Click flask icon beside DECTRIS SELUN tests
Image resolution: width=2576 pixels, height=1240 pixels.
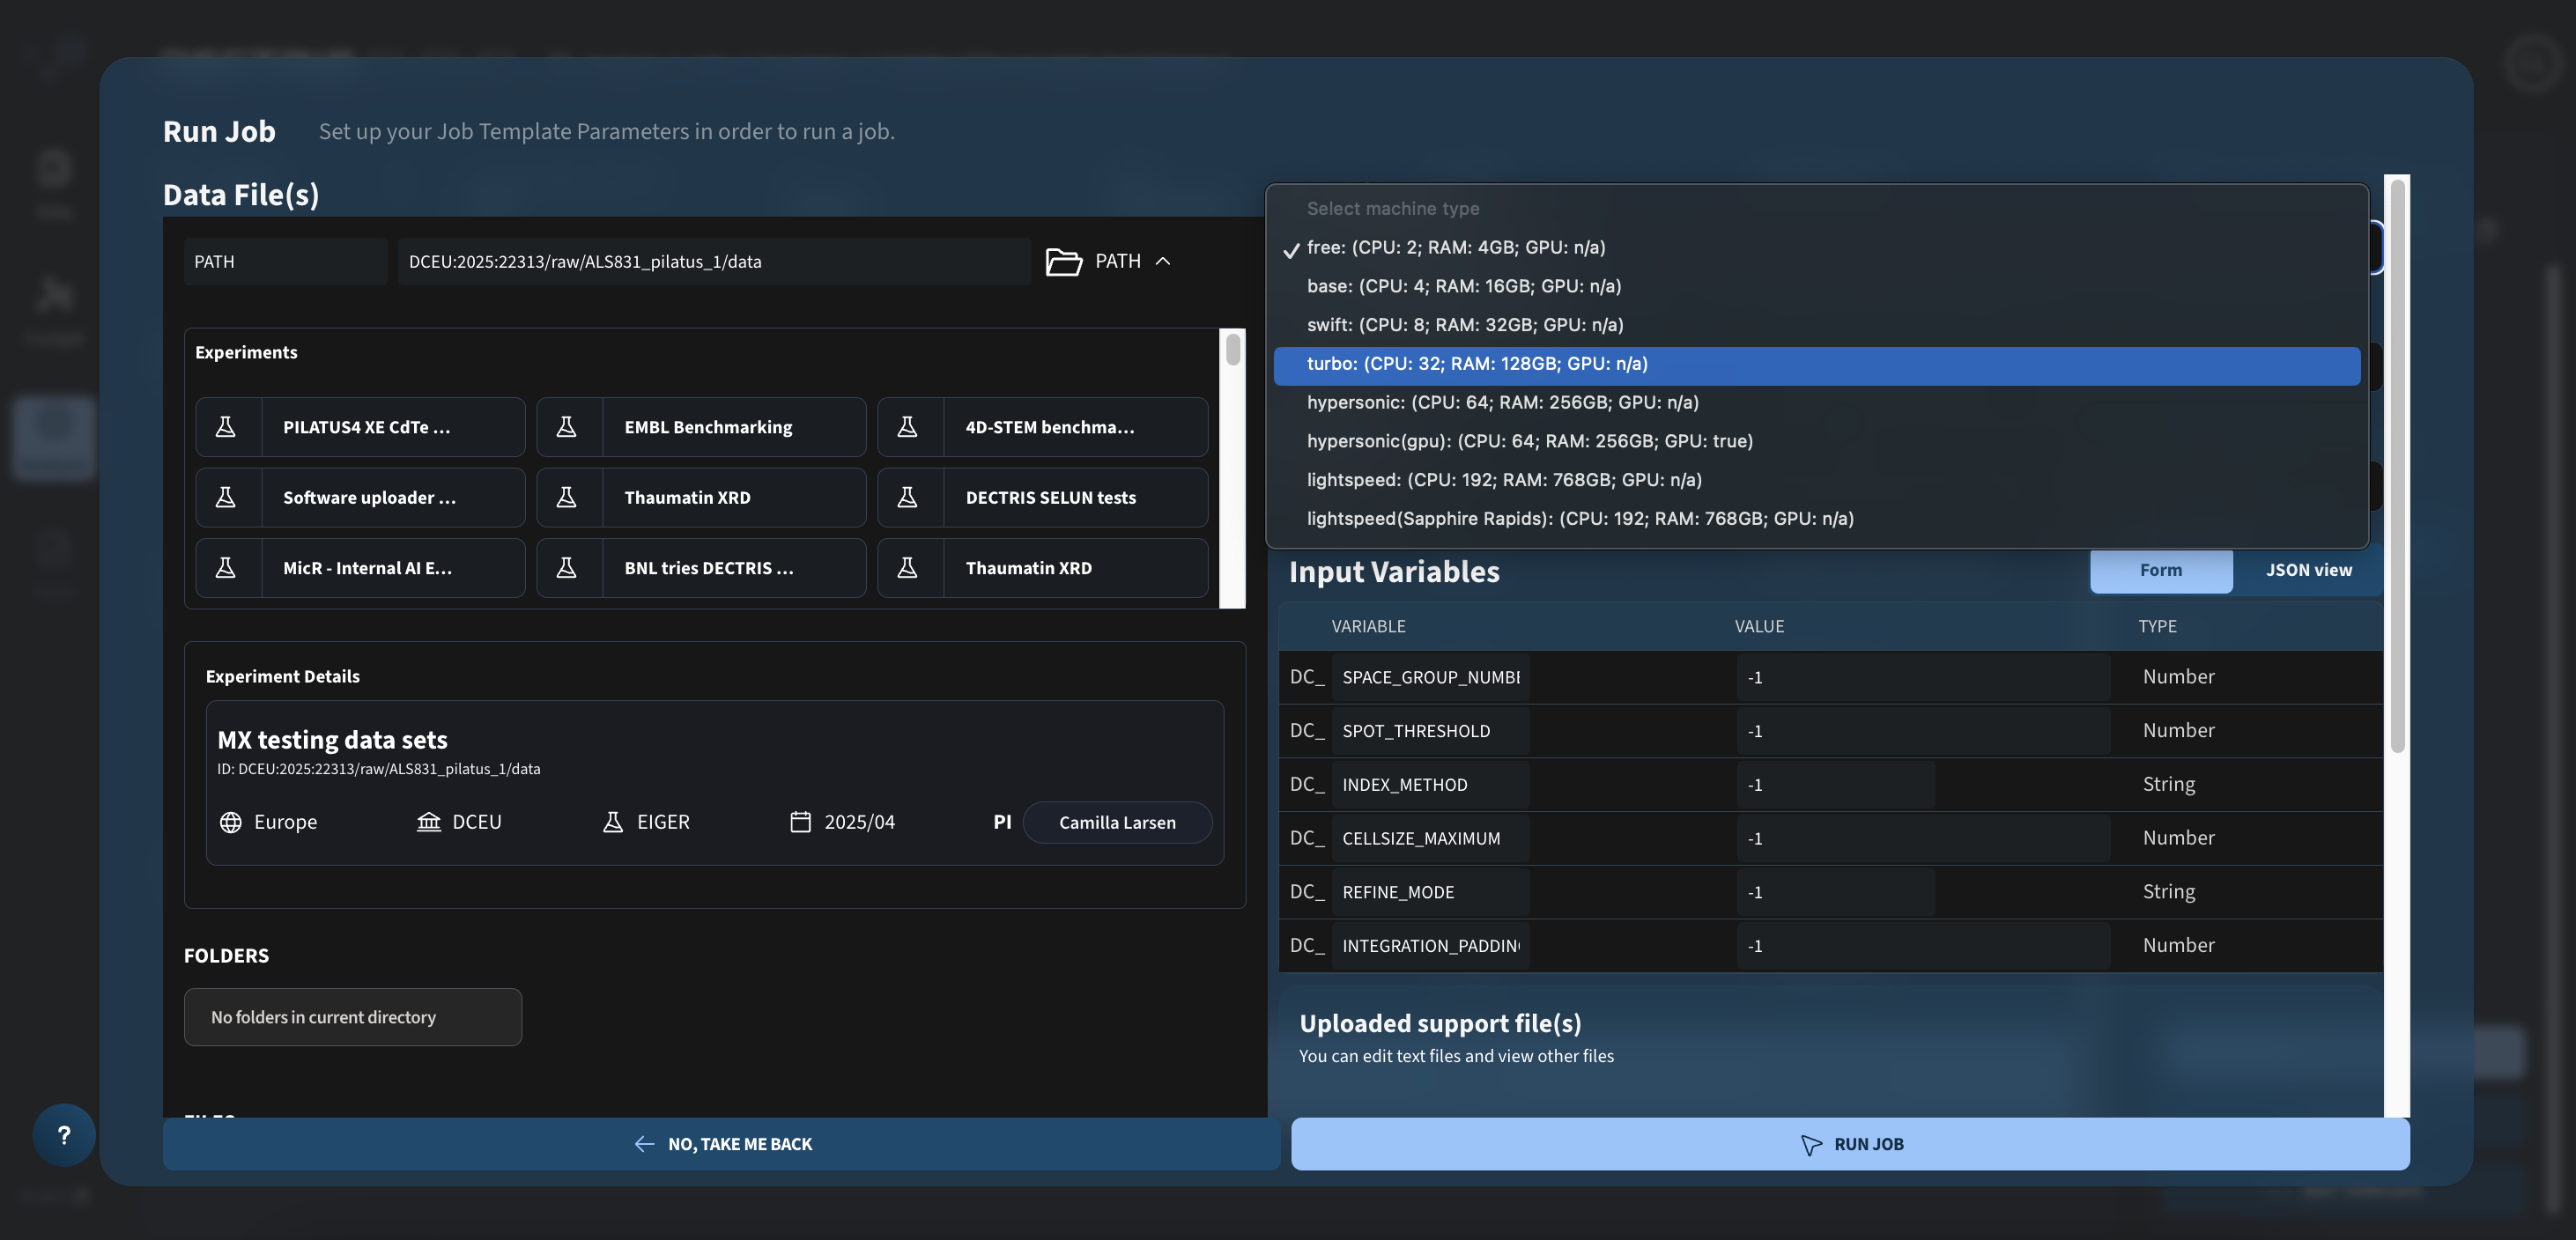907,497
